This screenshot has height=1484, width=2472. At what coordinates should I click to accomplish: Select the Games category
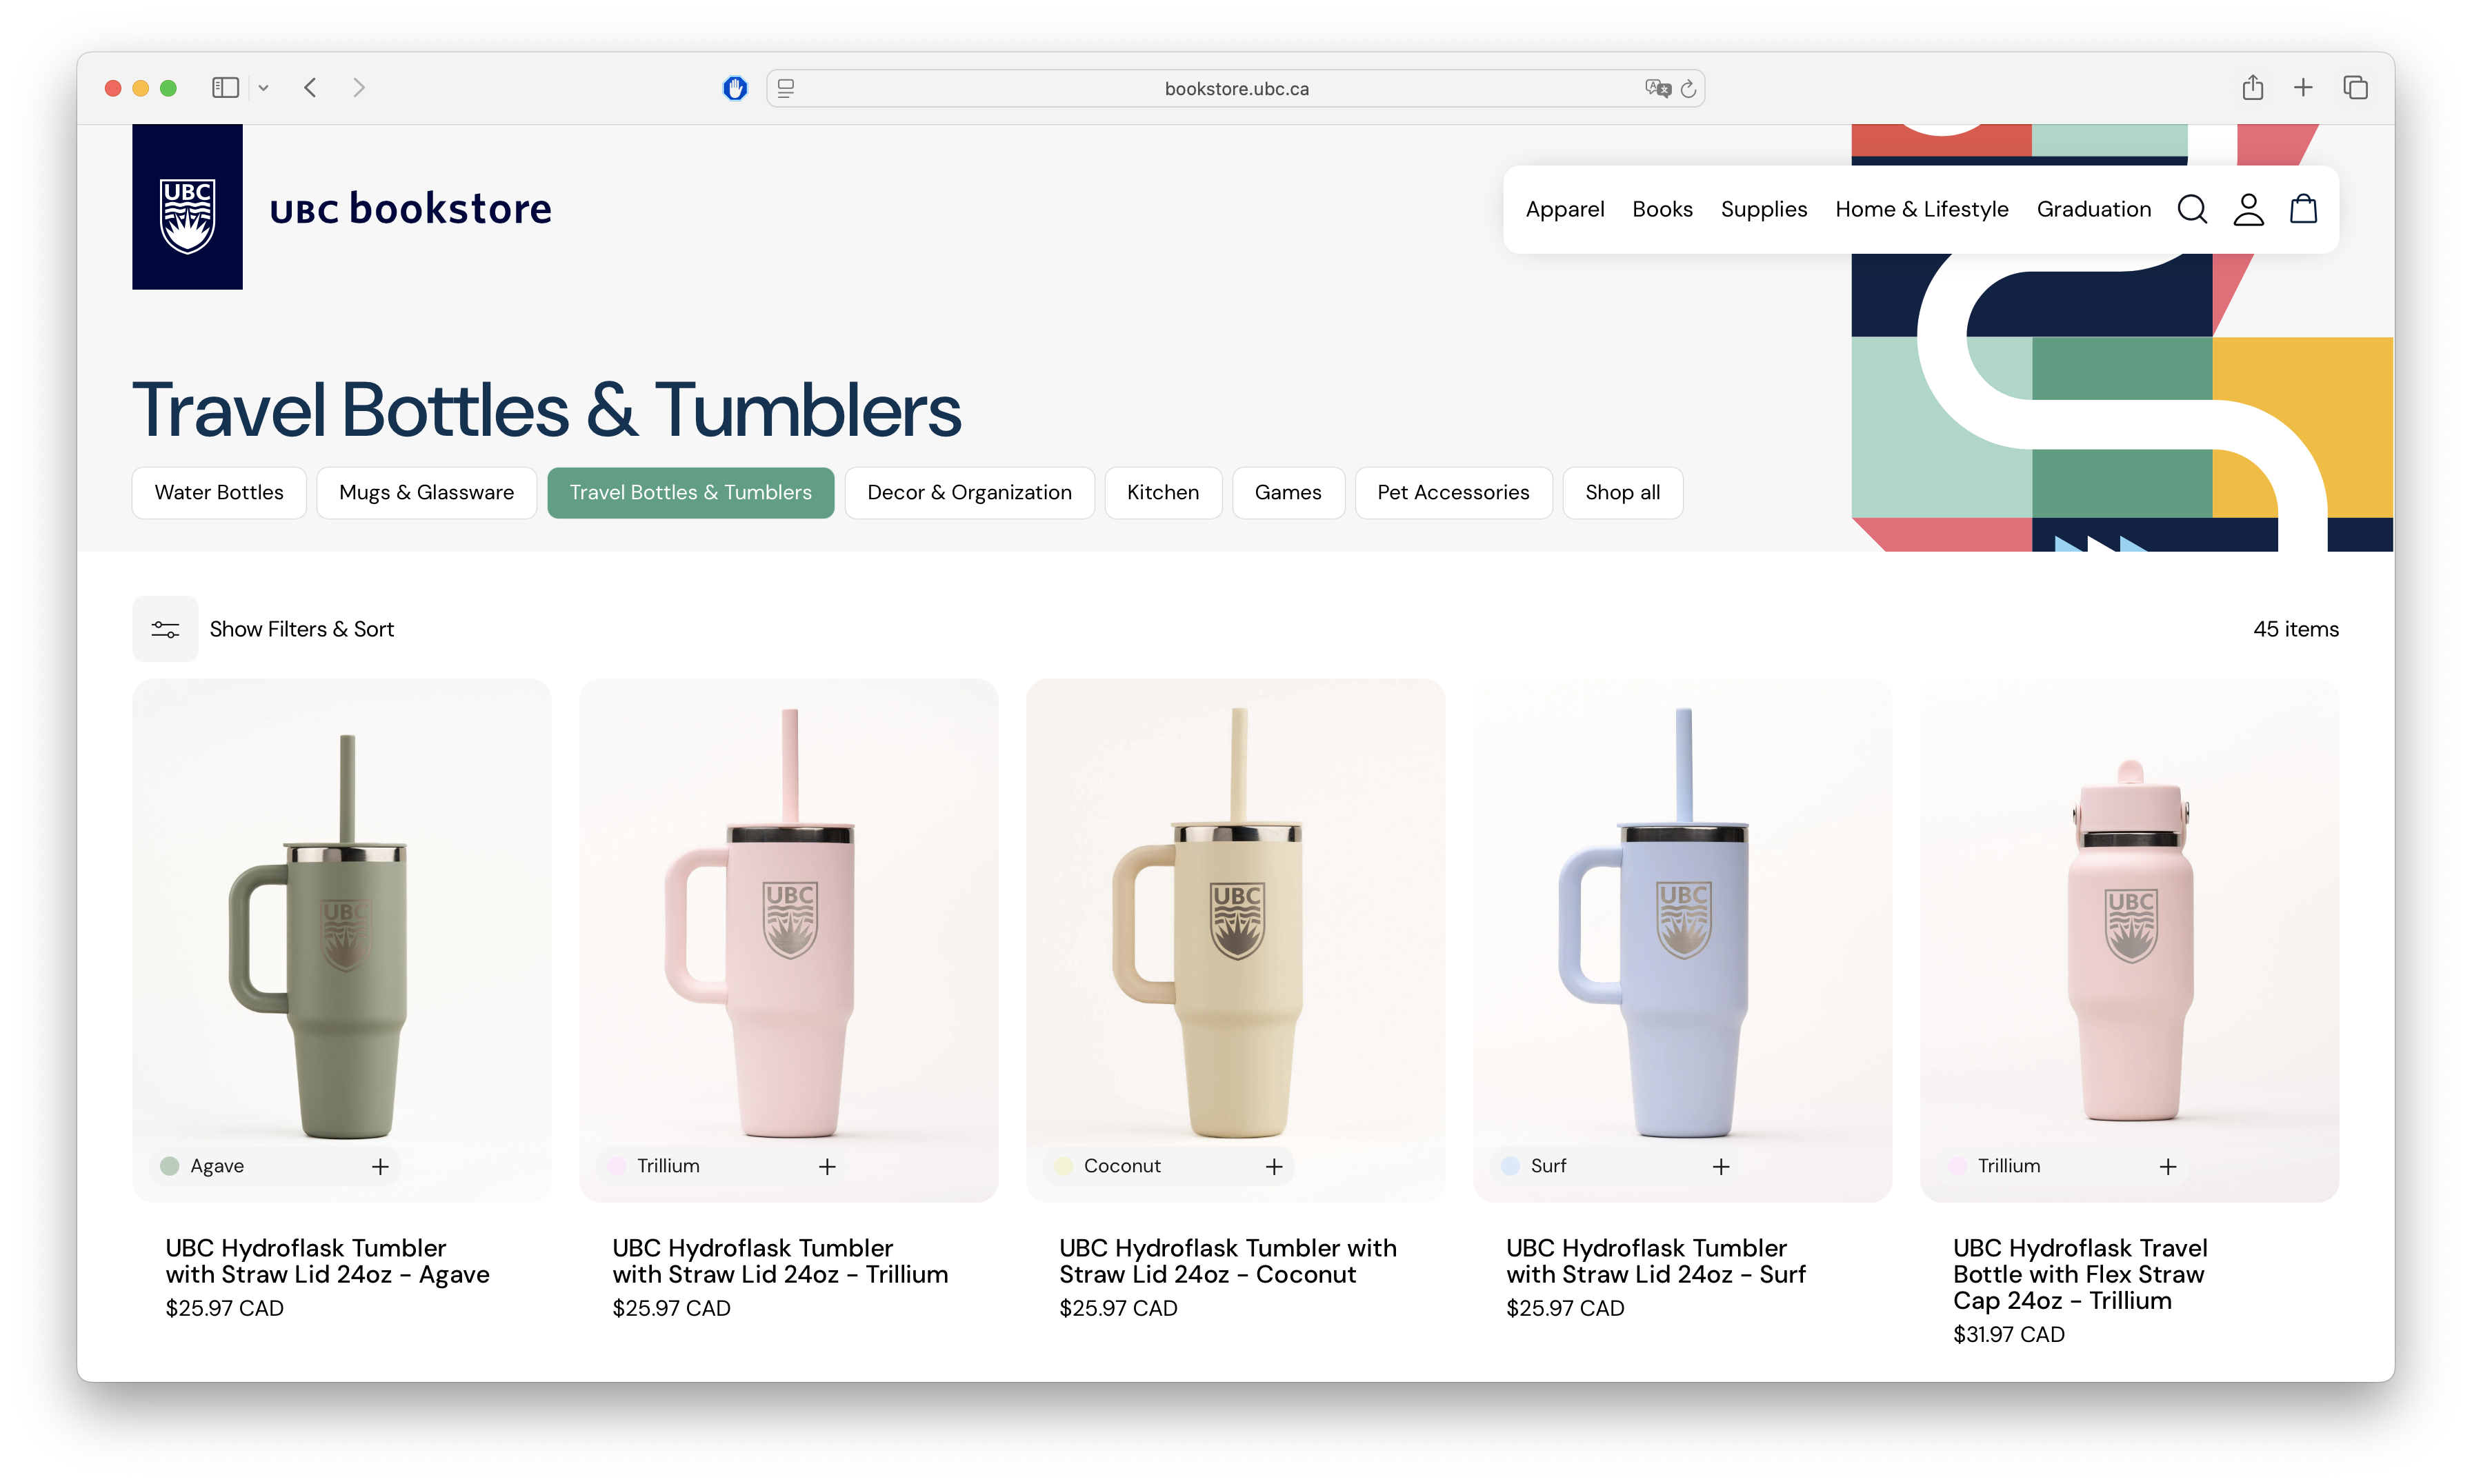tap(1288, 492)
